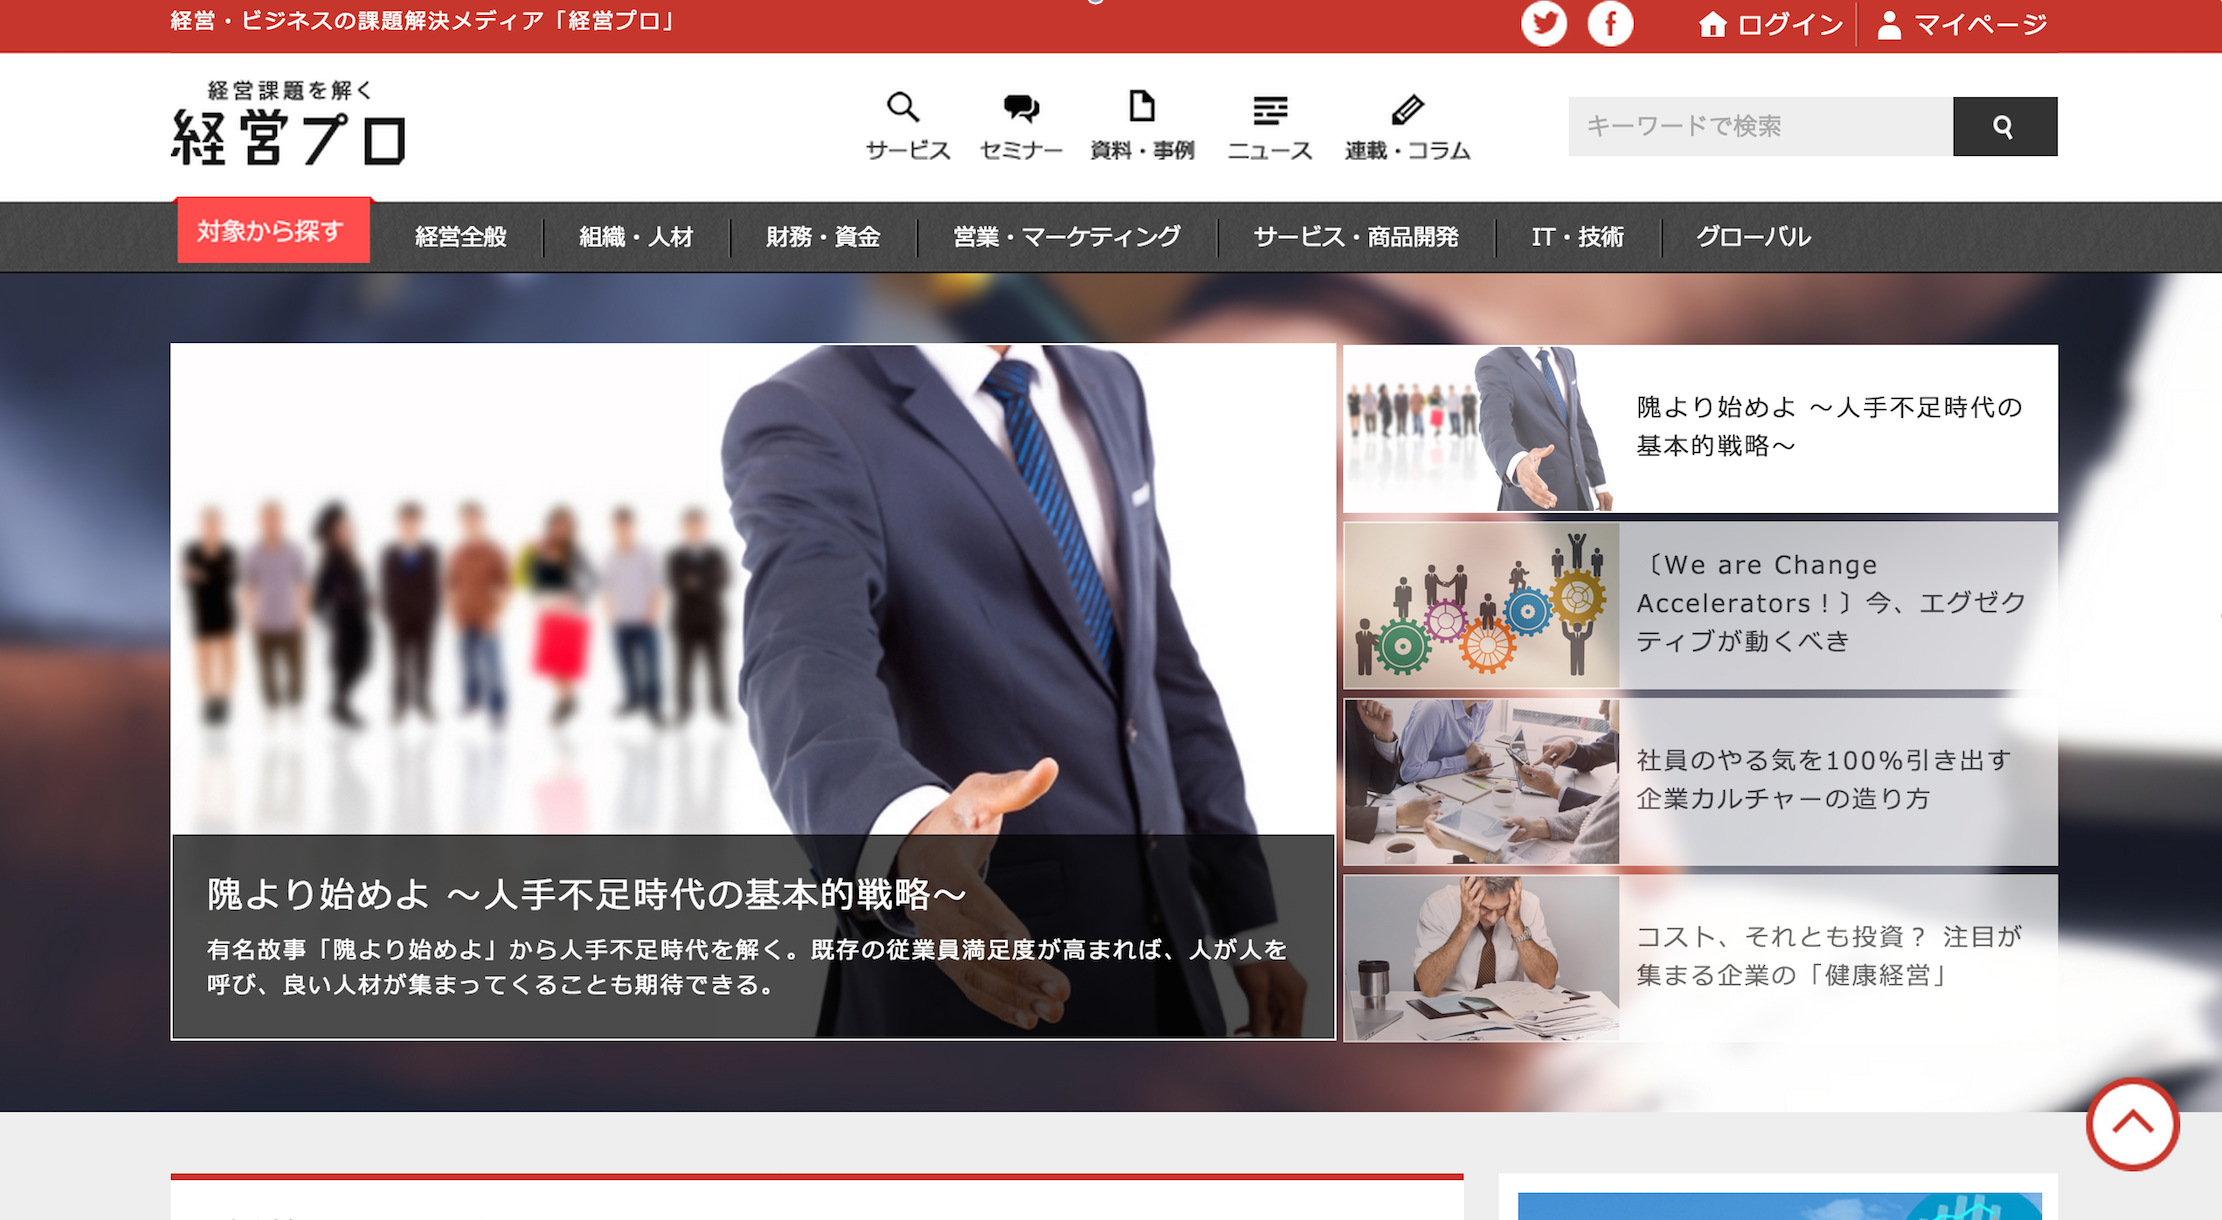Click the ニュース nav label
The image size is (2222, 1220).
tap(1270, 150)
